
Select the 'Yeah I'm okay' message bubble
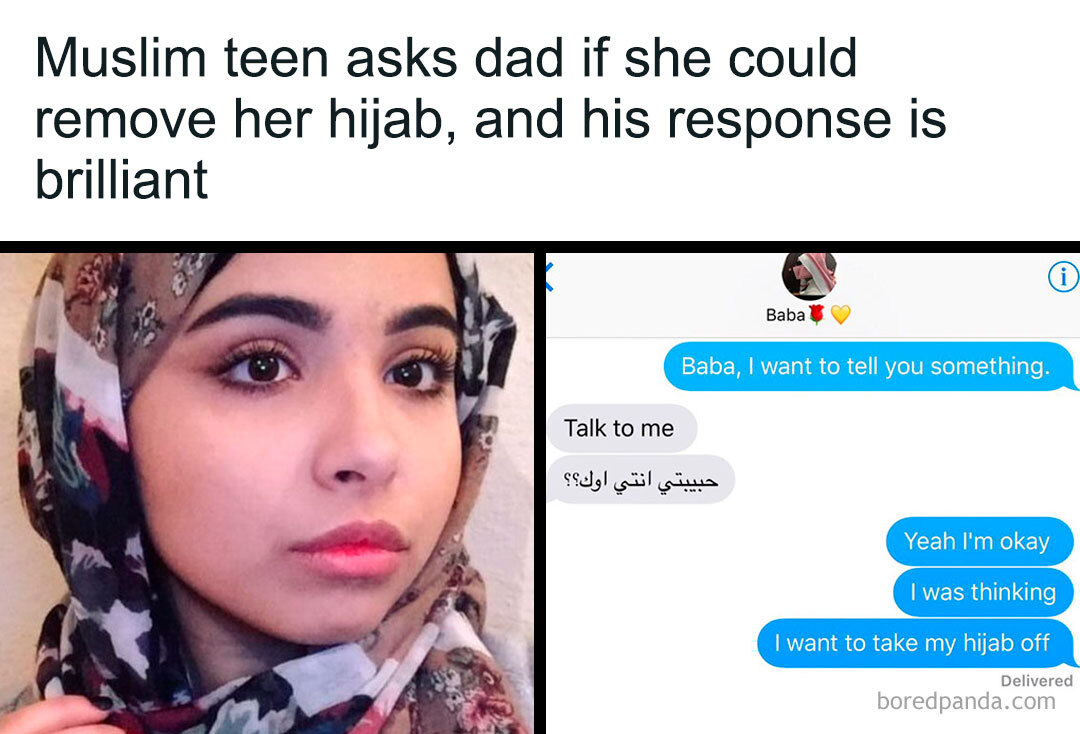[979, 541]
